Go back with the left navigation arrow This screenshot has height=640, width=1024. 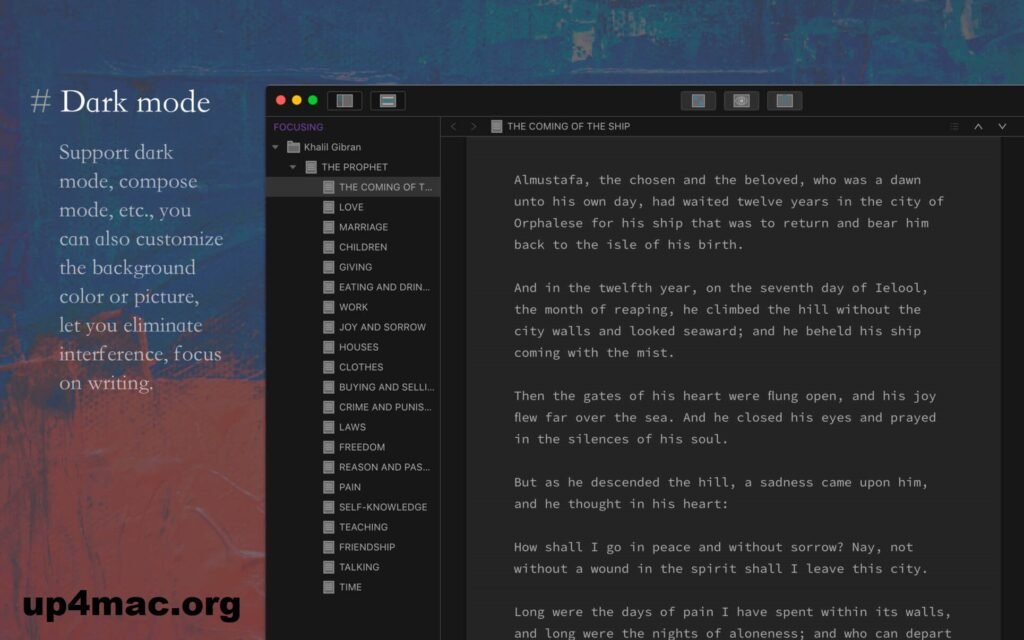[x=453, y=127]
